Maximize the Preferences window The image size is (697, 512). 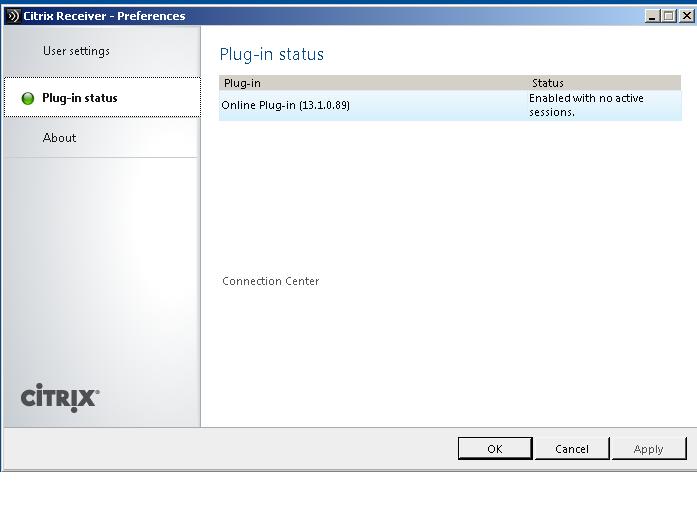pos(669,16)
